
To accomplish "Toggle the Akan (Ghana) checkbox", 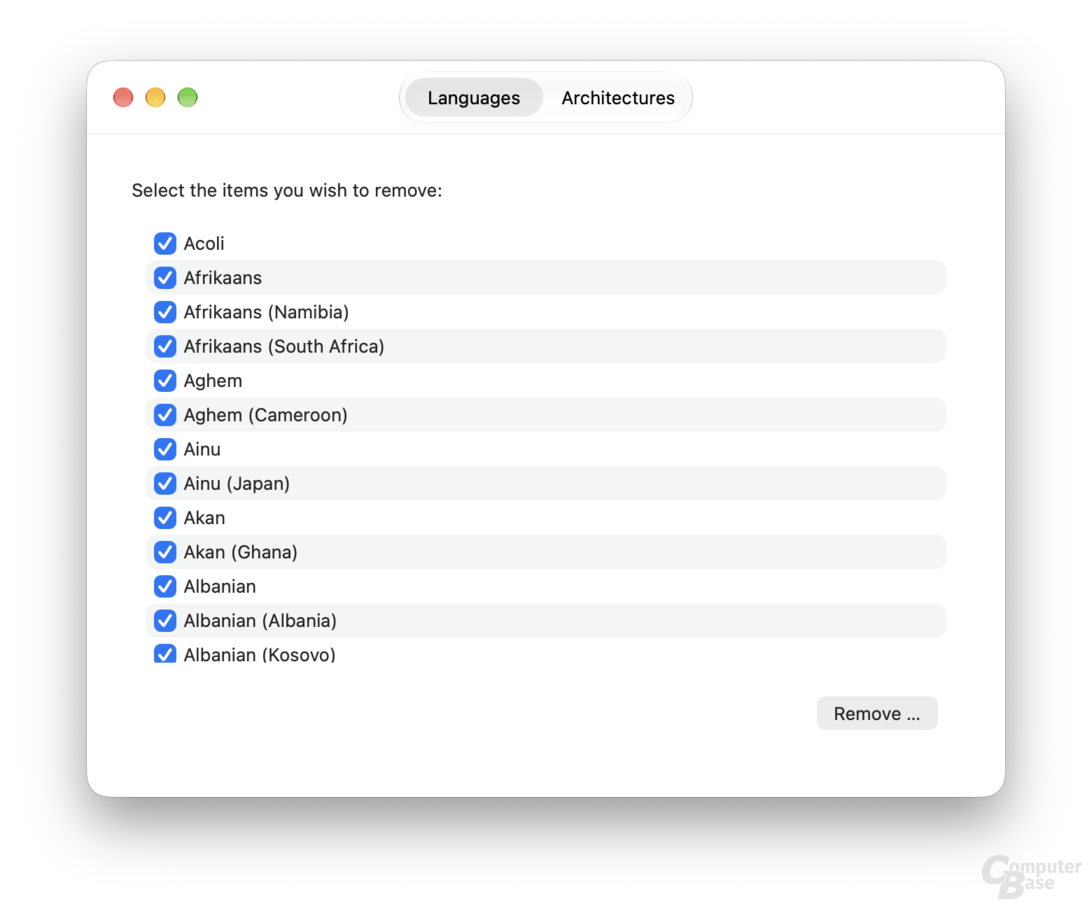I will pos(165,552).
